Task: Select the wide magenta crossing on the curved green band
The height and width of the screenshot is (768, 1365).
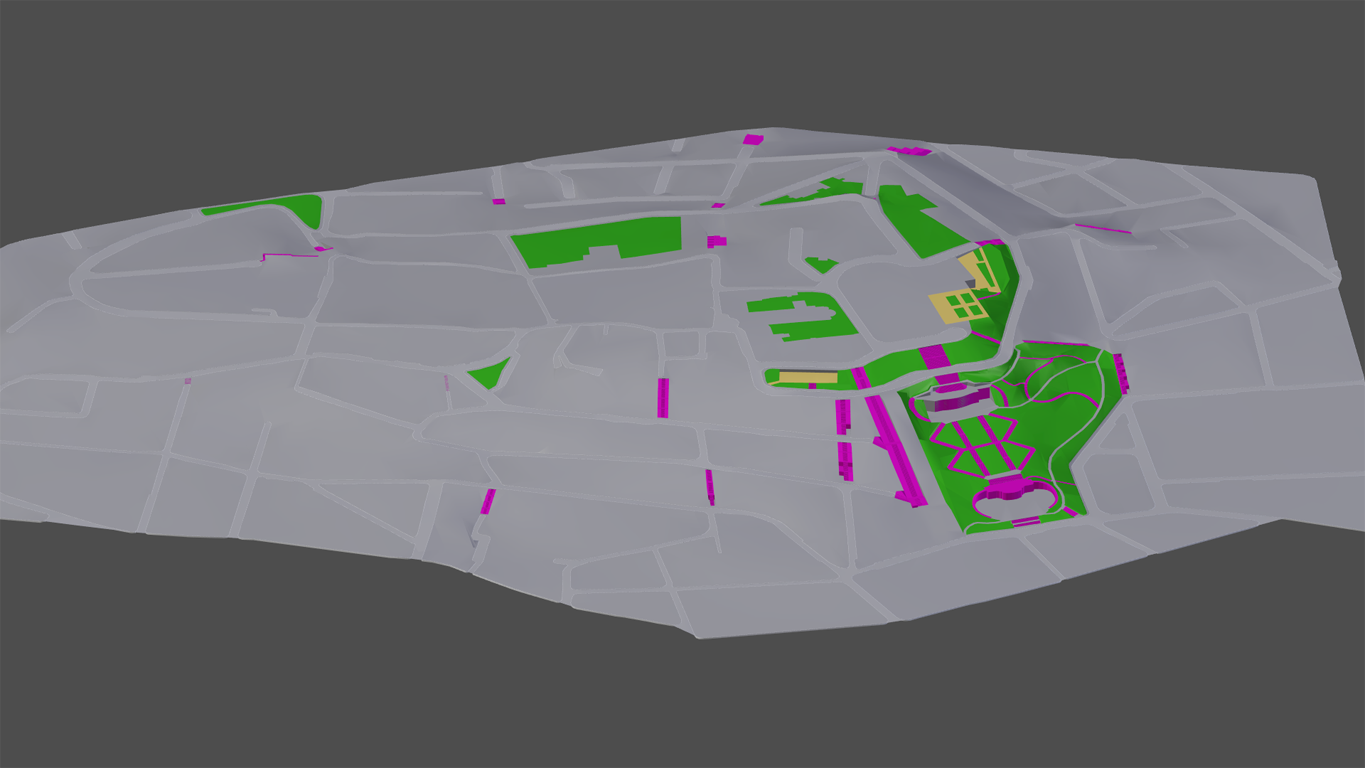Action: pos(935,356)
